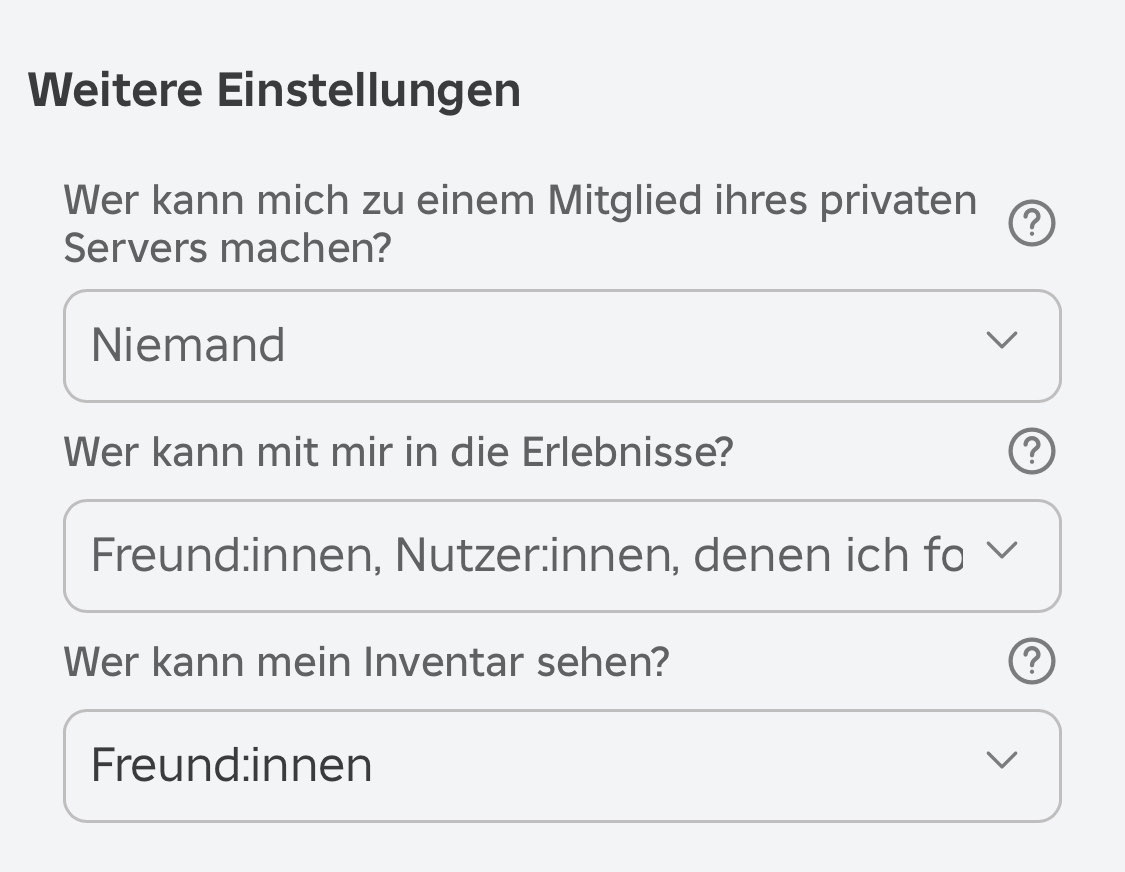Expand the private server 'Niemand' dropdown

coord(562,346)
